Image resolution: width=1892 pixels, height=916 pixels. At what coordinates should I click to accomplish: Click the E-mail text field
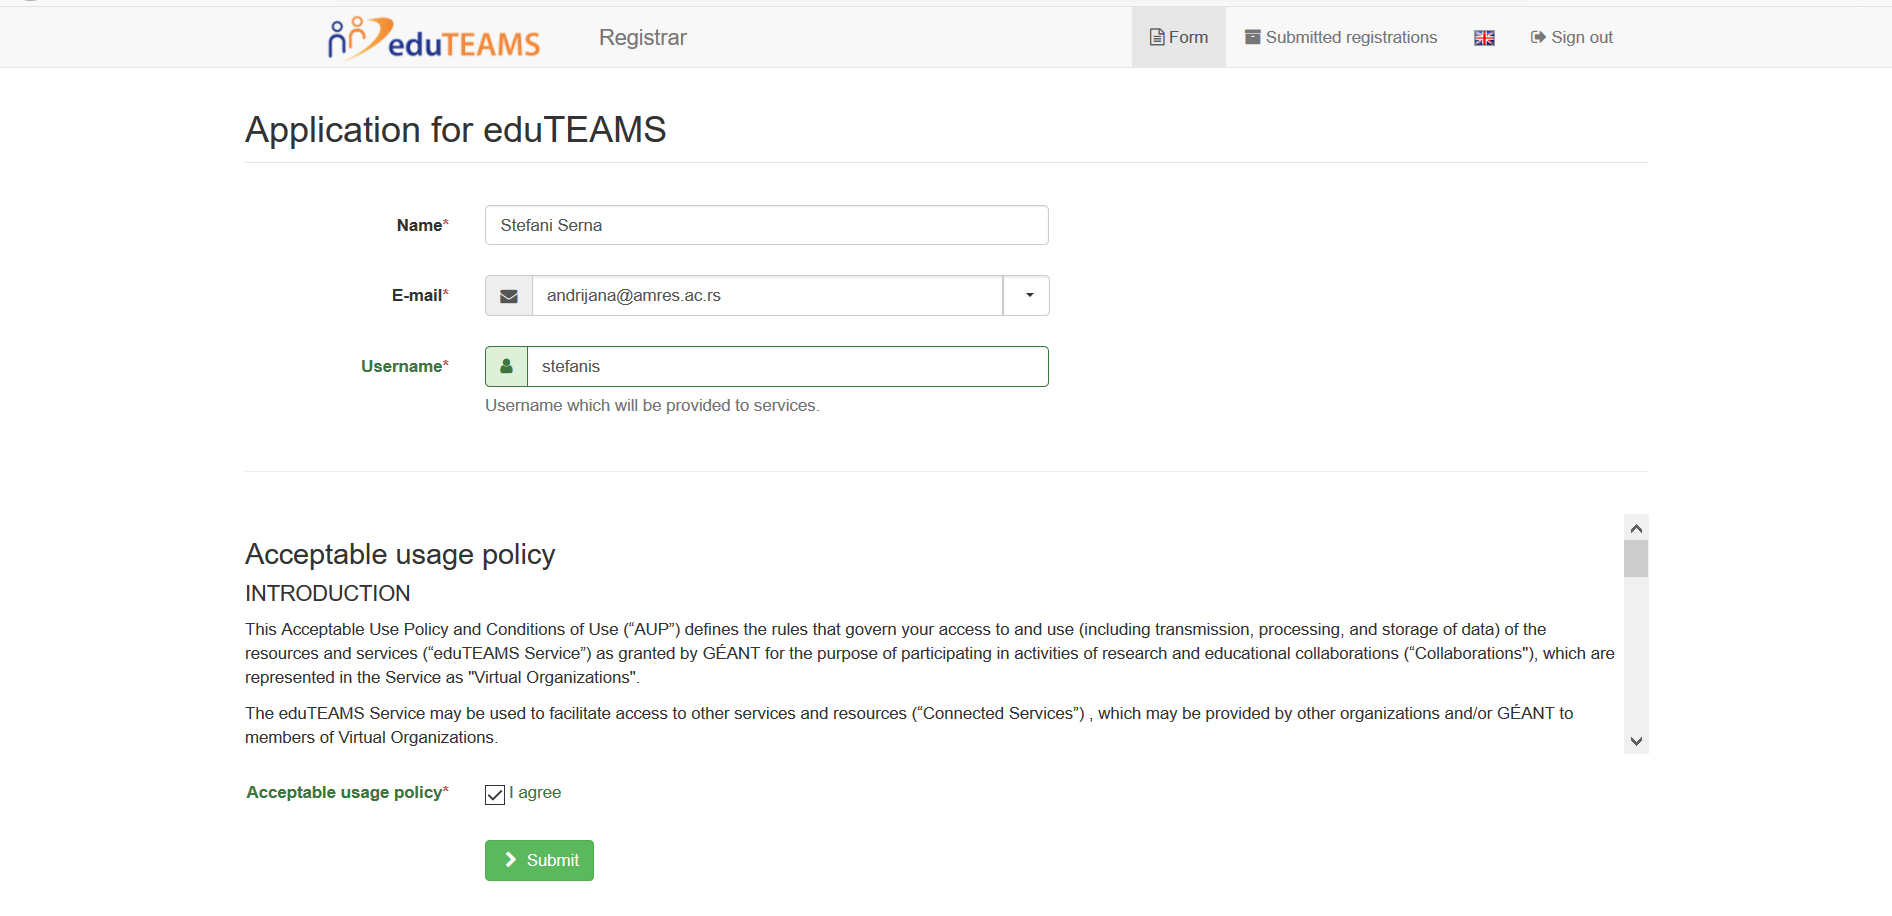coord(768,296)
